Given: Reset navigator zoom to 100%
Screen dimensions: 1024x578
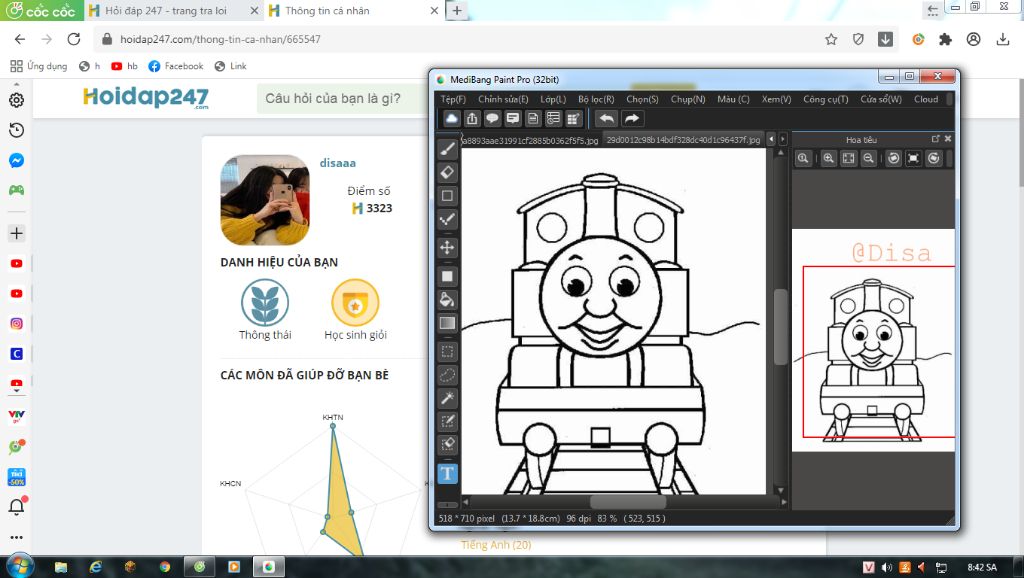Looking at the screenshot, I should [x=803, y=158].
